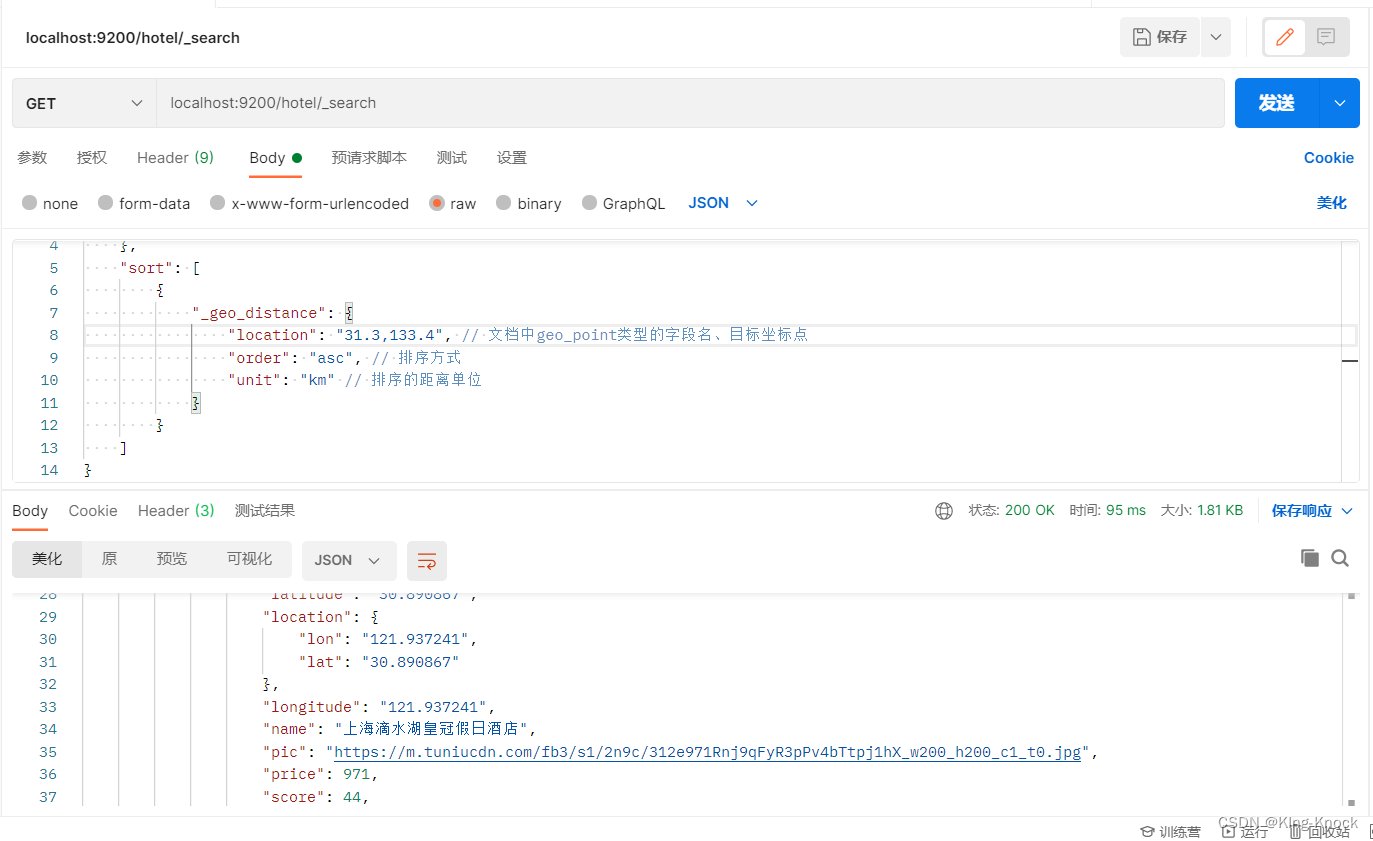The width and height of the screenshot is (1373, 841).
Task: Open the request Body tab with green dot
Action: [275, 158]
